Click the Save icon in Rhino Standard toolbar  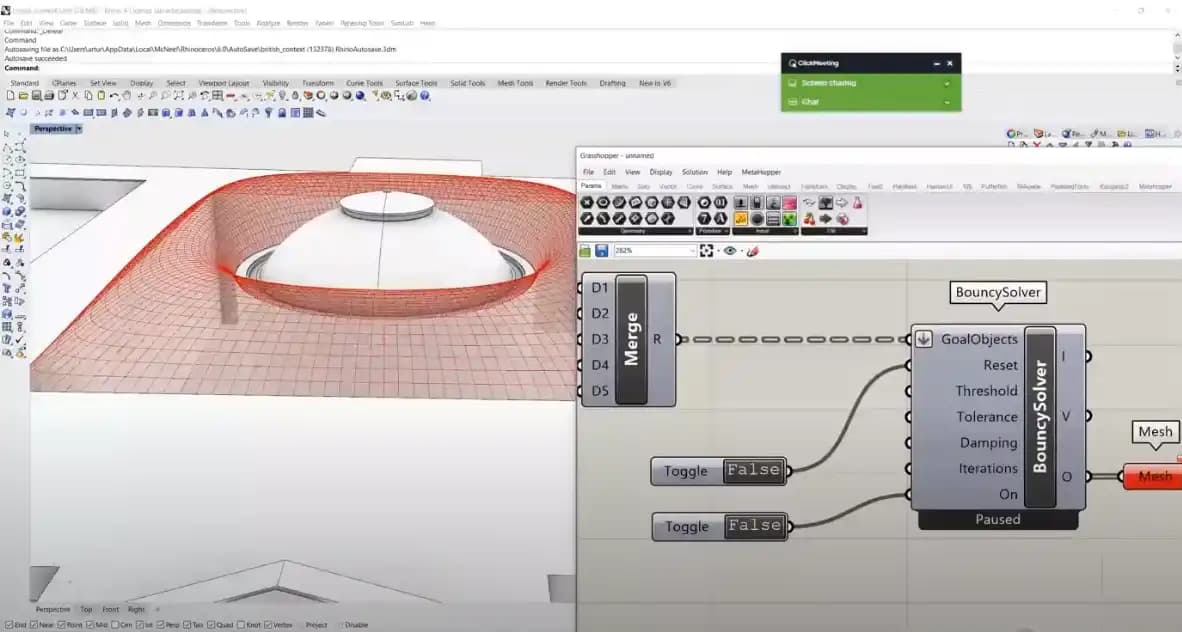pos(36,96)
